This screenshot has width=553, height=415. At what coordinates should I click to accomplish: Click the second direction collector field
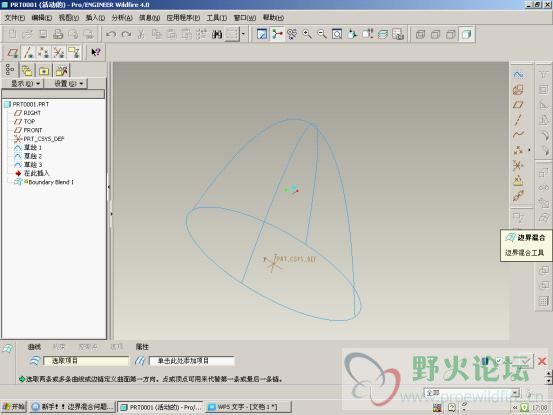coord(192,361)
